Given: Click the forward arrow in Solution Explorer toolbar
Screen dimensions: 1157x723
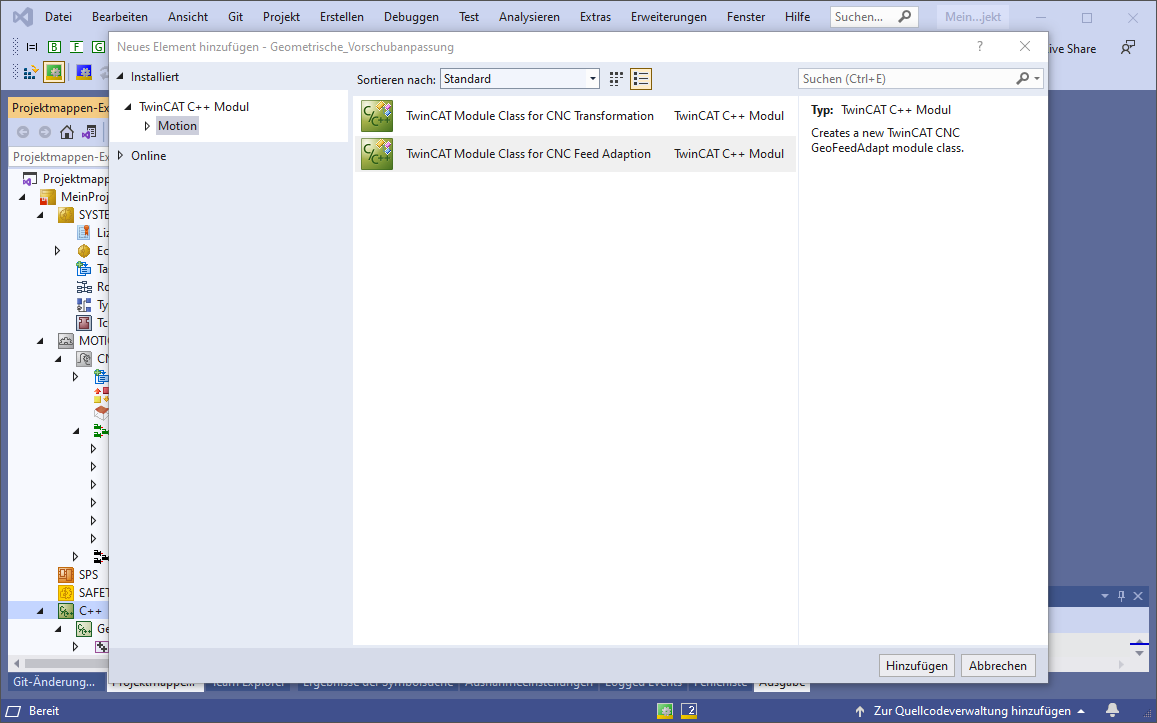Looking at the screenshot, I should click(45, 132).
